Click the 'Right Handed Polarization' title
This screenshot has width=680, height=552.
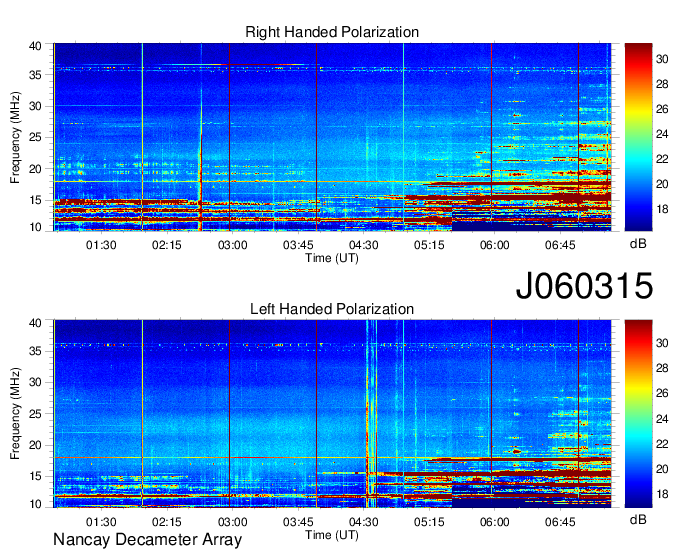click(x=332, y=32)
